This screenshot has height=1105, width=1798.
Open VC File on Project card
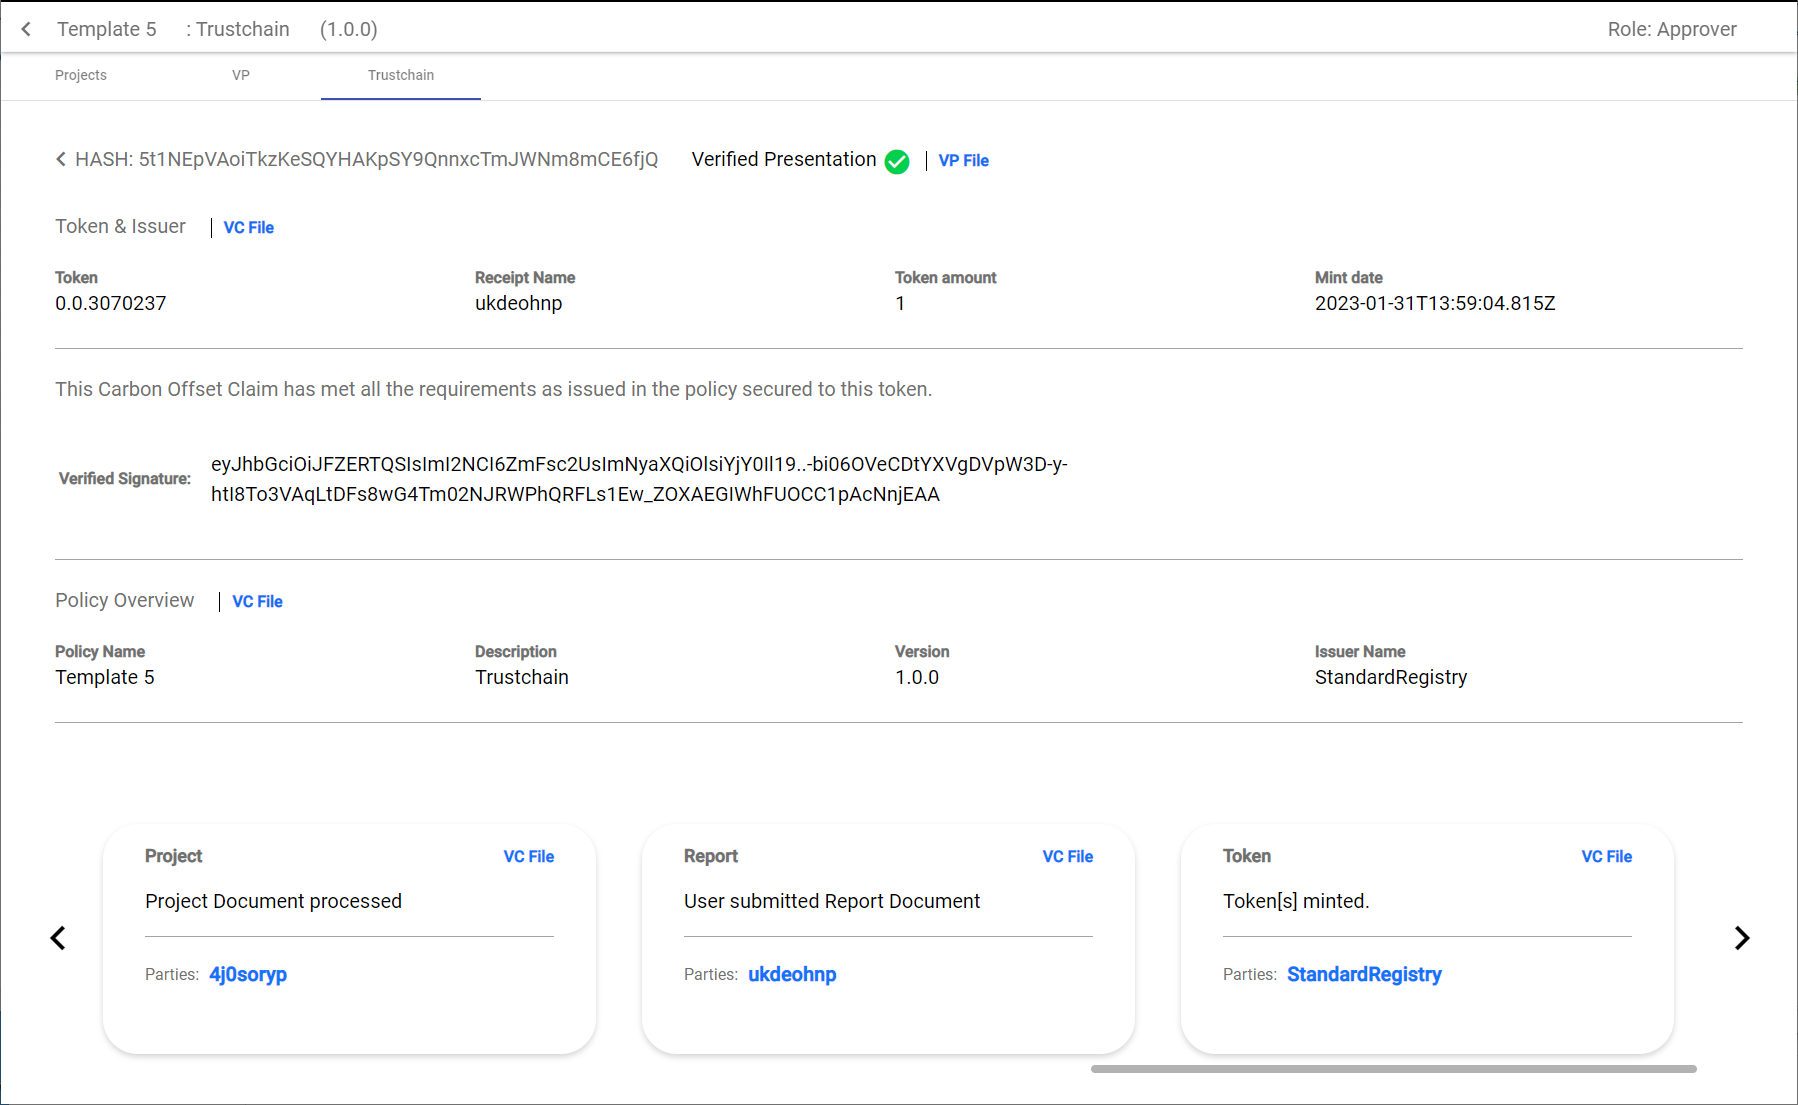(x=528, y=857)
